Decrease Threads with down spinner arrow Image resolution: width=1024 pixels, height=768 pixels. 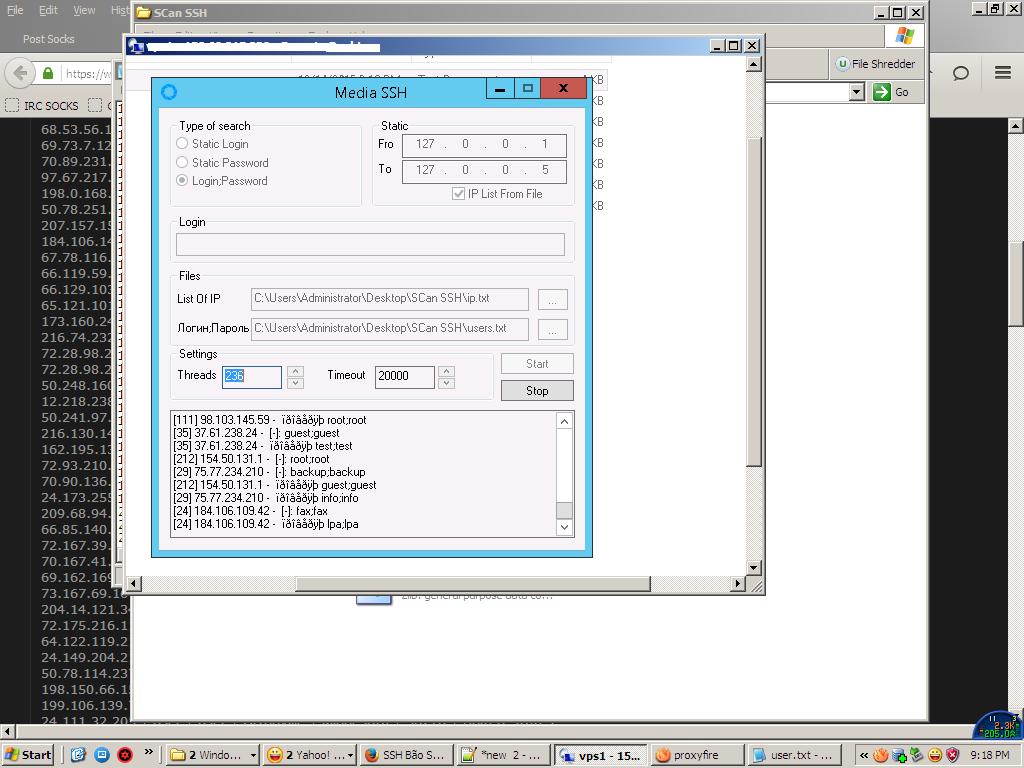(x=295, y=383)
